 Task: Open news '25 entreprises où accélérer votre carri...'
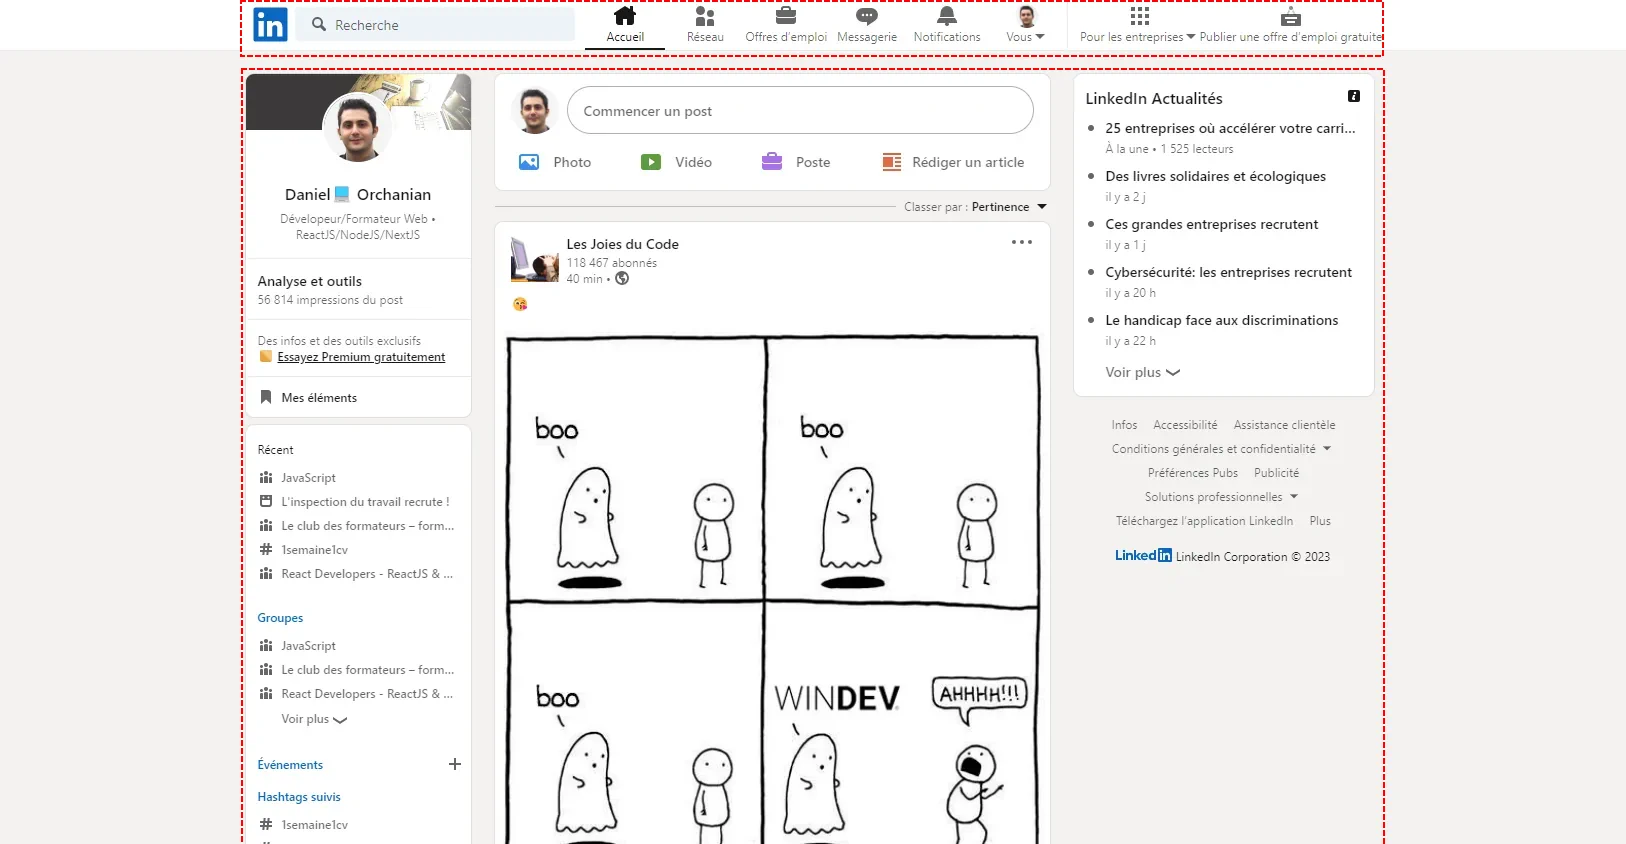click(x=1230, y=128)
